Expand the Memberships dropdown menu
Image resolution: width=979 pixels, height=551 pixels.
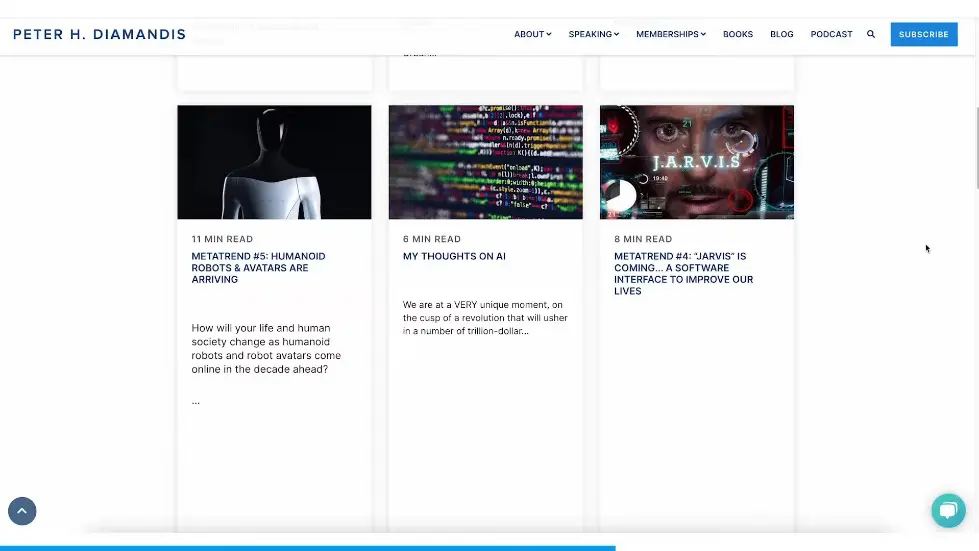click(670, 34)
